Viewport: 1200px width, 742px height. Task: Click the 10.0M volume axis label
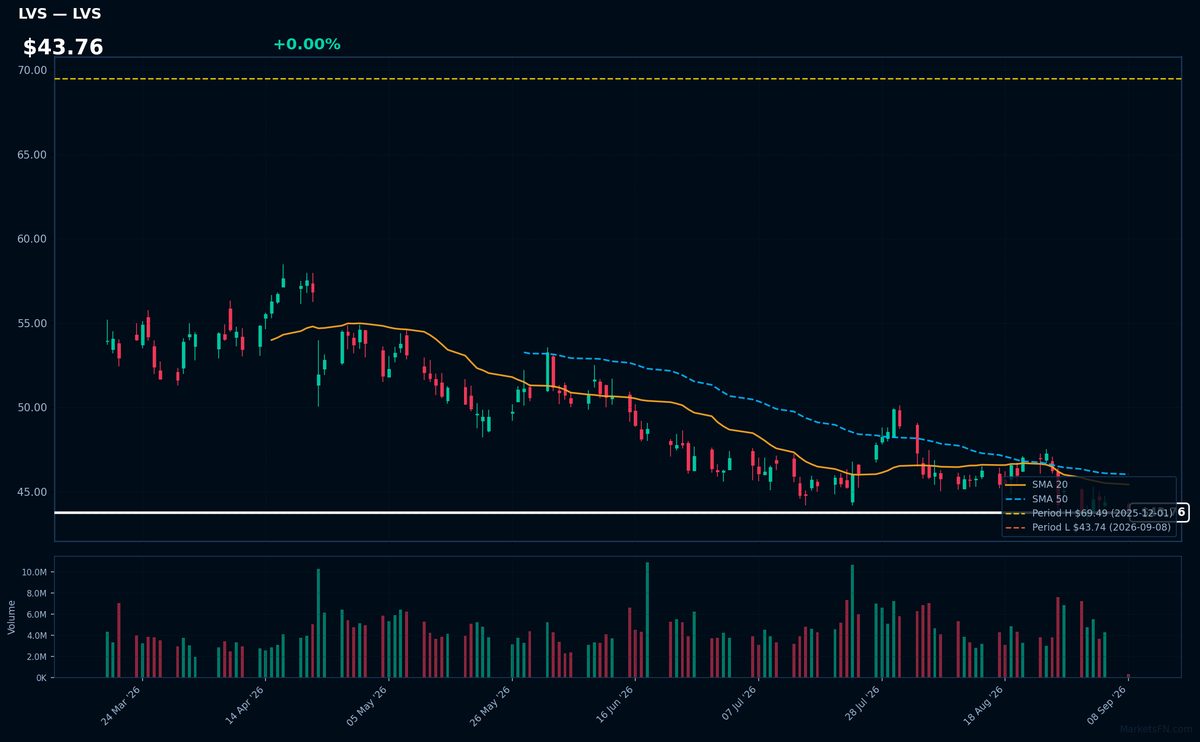[x=33, y=572]
